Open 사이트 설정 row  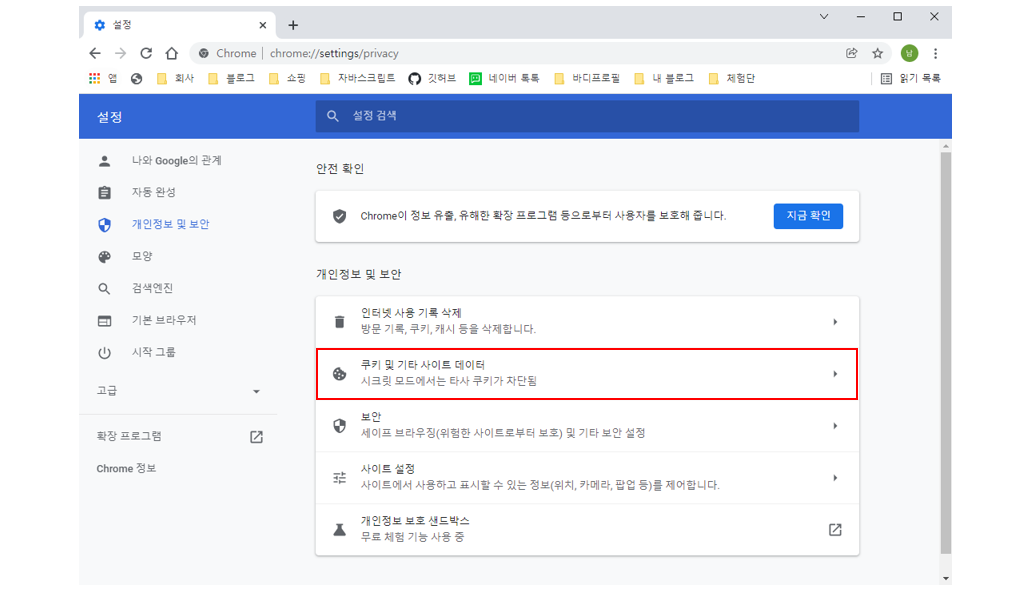pyautogui.click(x=587, y=477)
